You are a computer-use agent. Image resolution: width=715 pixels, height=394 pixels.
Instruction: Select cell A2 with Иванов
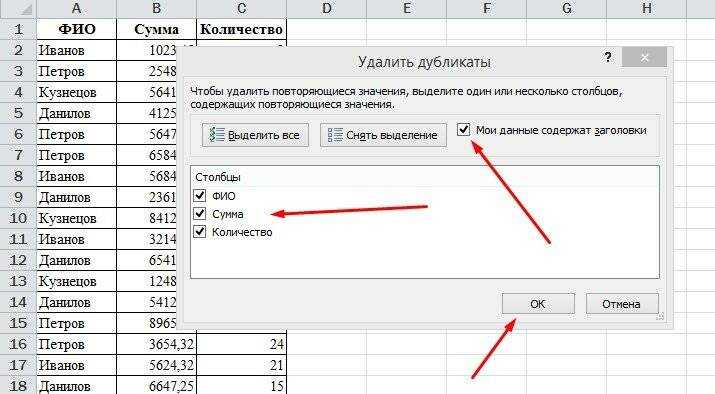point(77,50)
